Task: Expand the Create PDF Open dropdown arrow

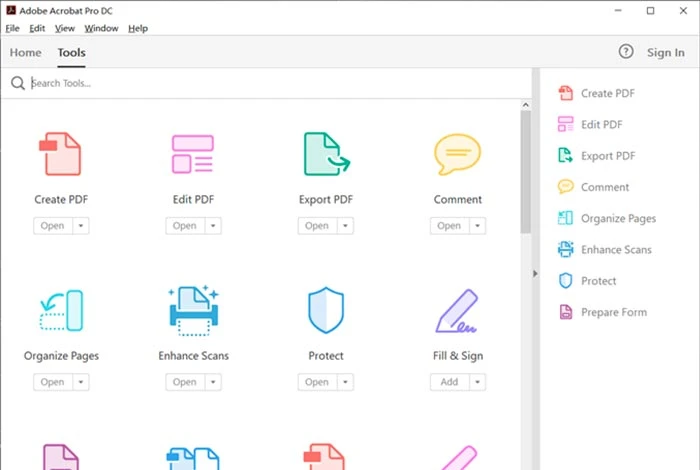Action: (81, 226)
